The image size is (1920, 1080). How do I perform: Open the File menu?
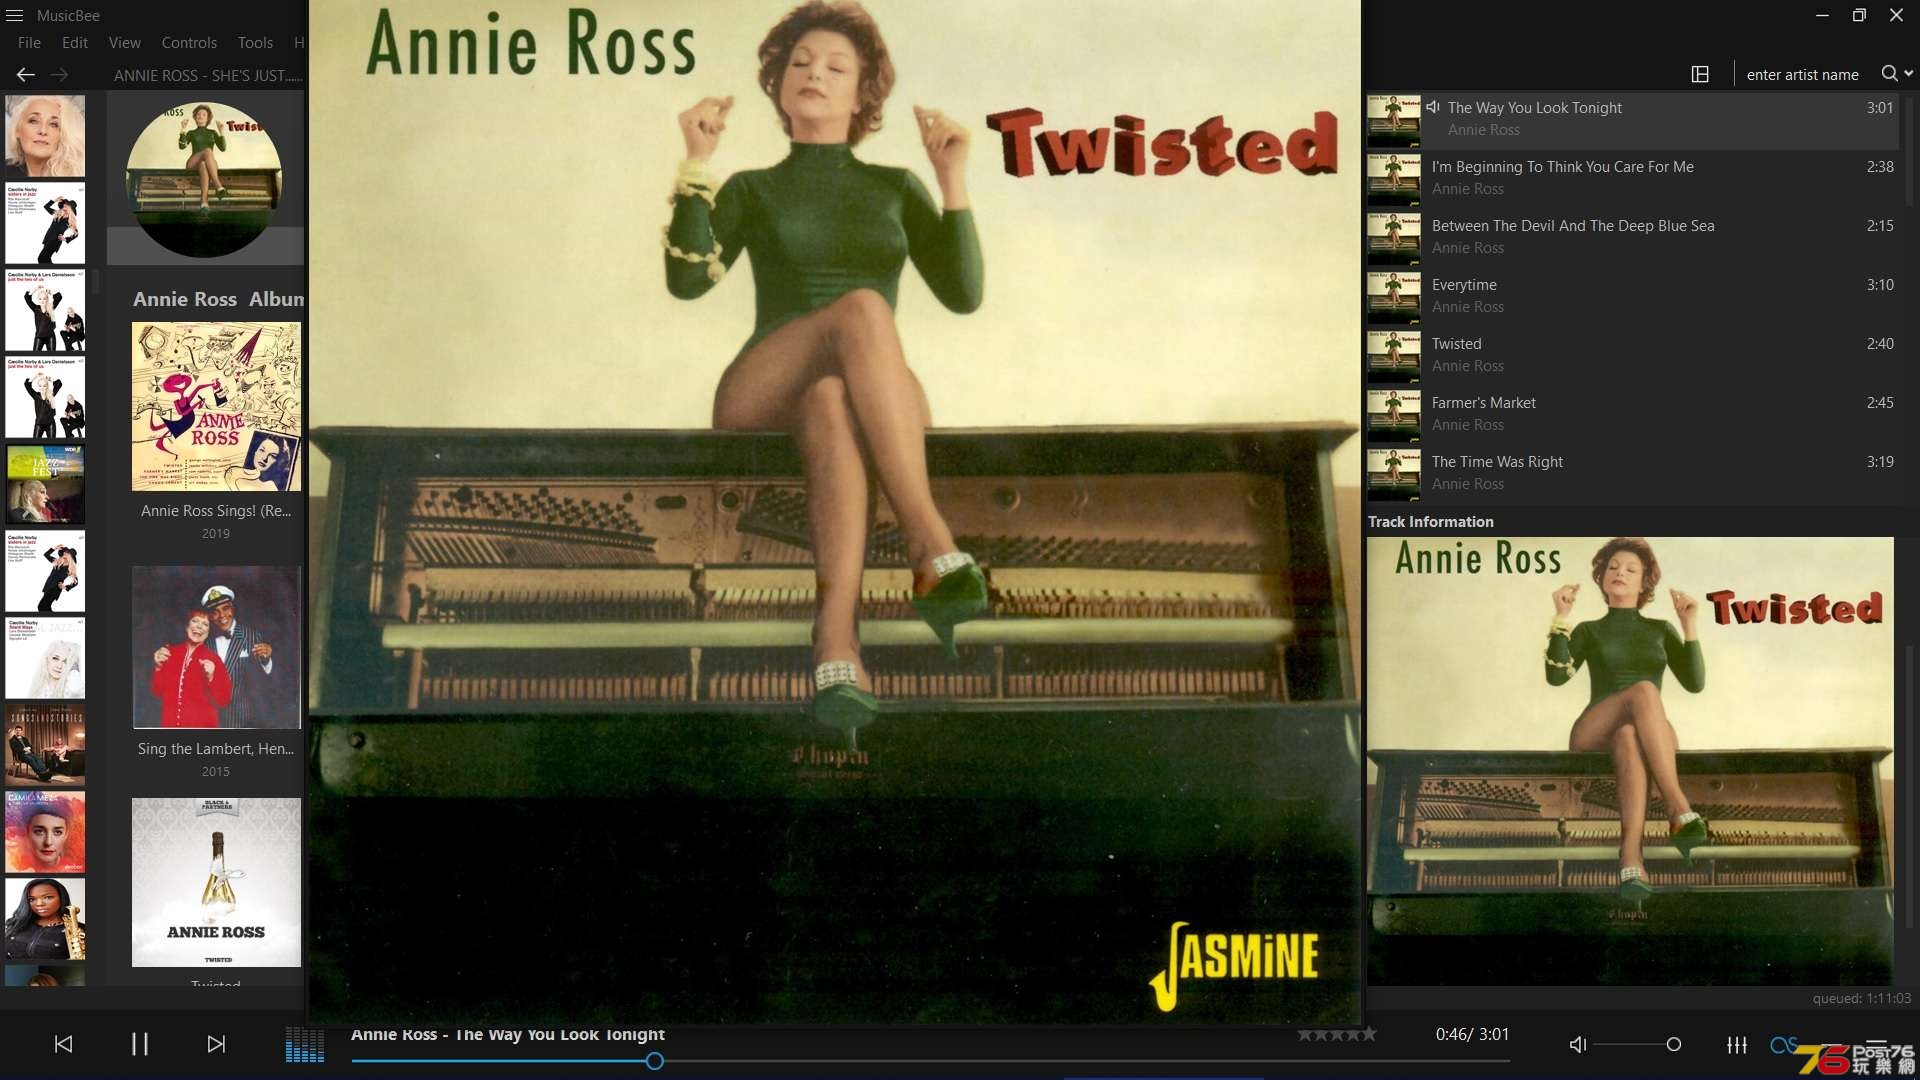point(29,43)
